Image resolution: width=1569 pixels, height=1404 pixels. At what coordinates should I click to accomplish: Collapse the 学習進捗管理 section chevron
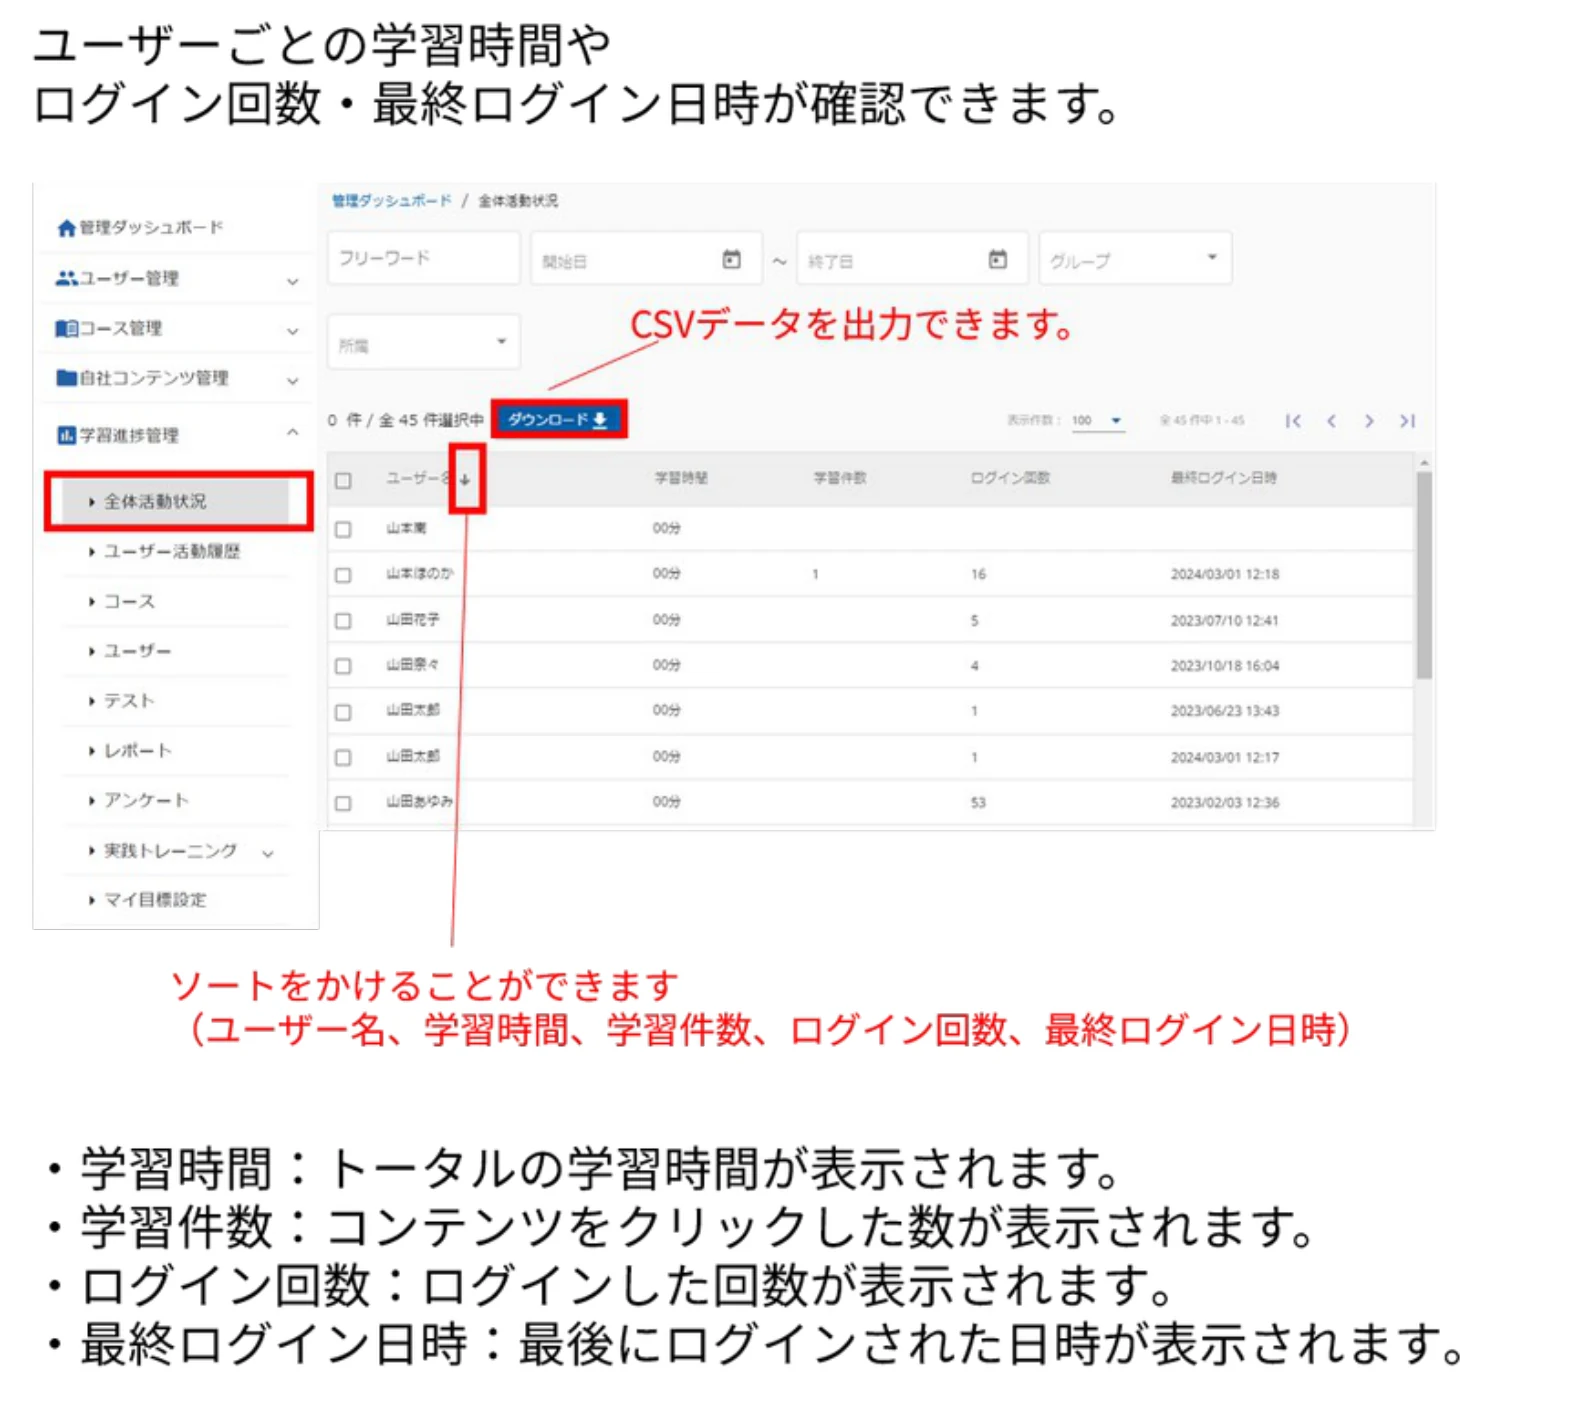point(292,432)
